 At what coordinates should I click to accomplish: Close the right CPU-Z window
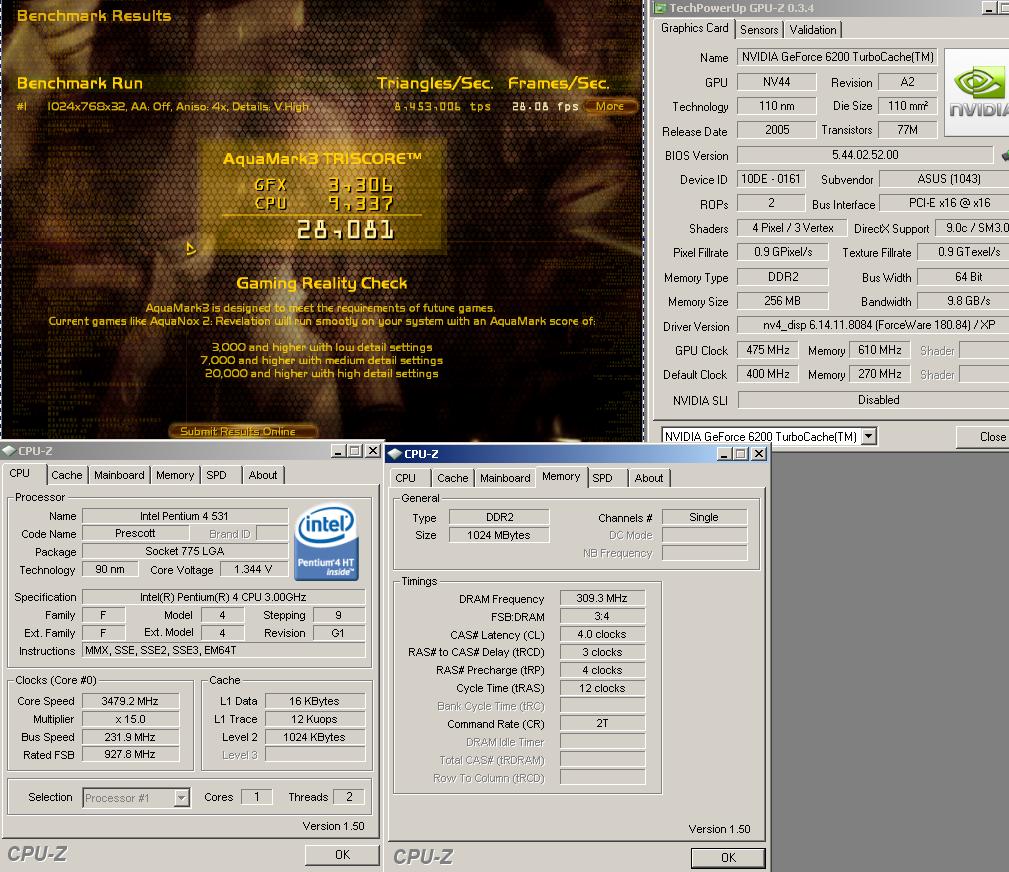pyautogui.click(x=759, y=454)
